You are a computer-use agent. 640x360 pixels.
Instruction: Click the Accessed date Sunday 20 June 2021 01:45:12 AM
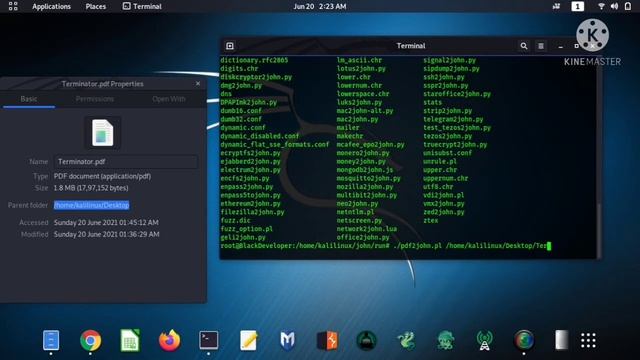pyautogui.click(x=106, y=222)
